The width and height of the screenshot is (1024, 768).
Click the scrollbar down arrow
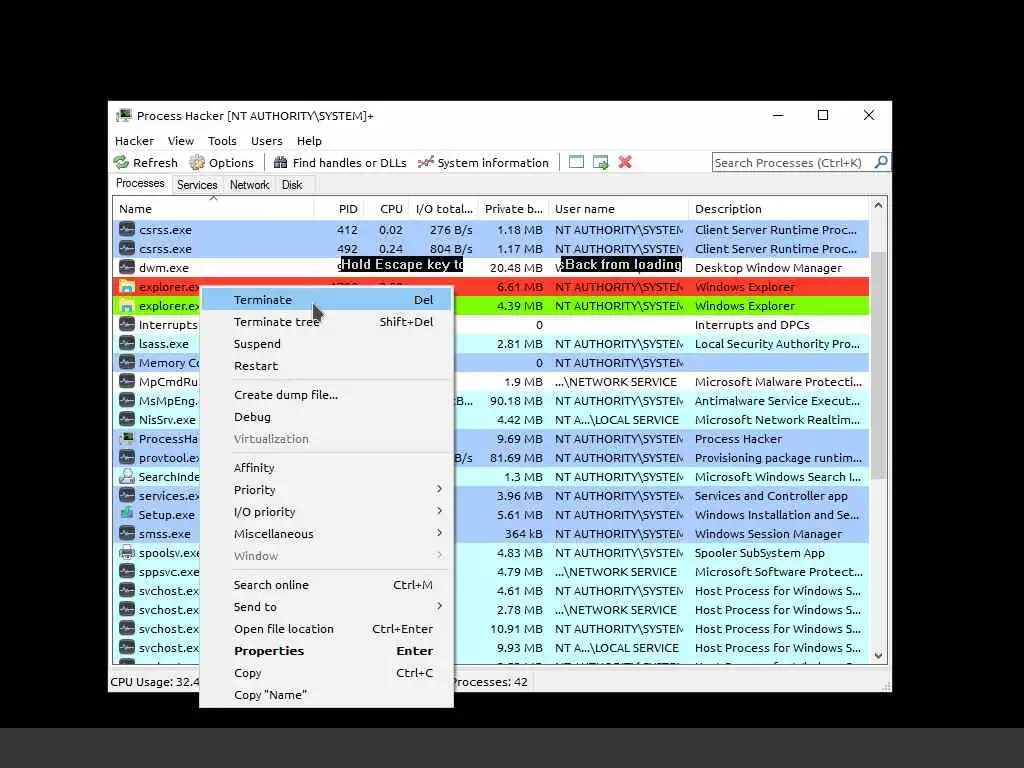click(x=878, y=656)
